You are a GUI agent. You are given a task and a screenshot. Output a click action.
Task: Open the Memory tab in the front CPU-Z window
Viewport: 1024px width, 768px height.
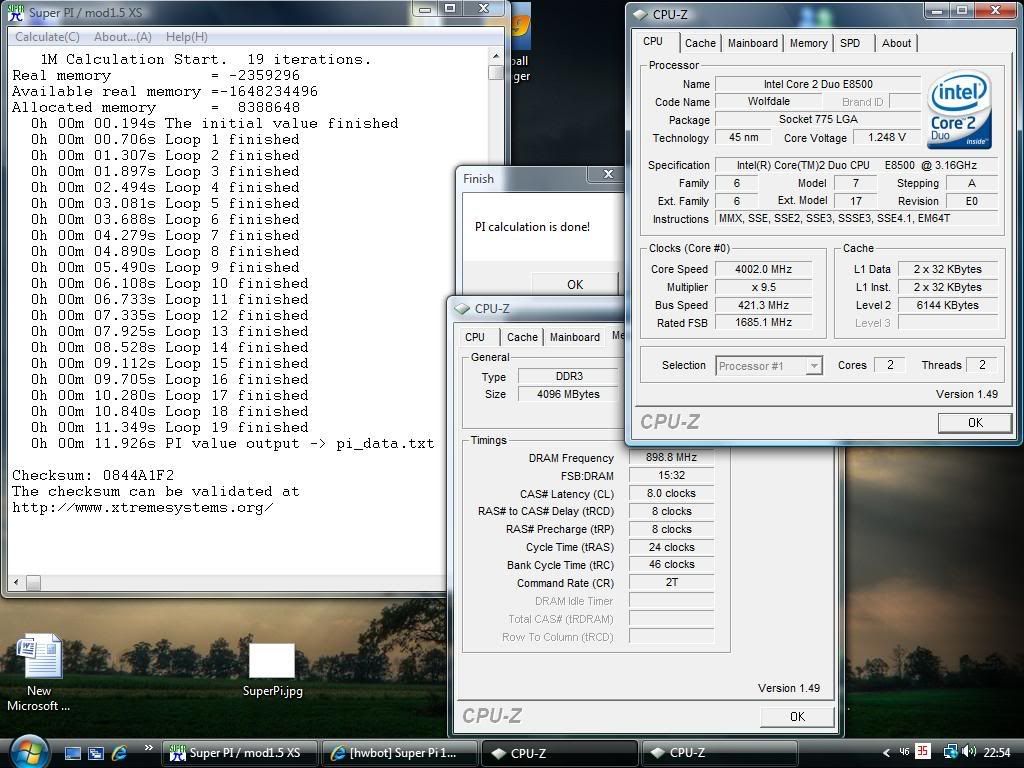click(x=808, y=43)
